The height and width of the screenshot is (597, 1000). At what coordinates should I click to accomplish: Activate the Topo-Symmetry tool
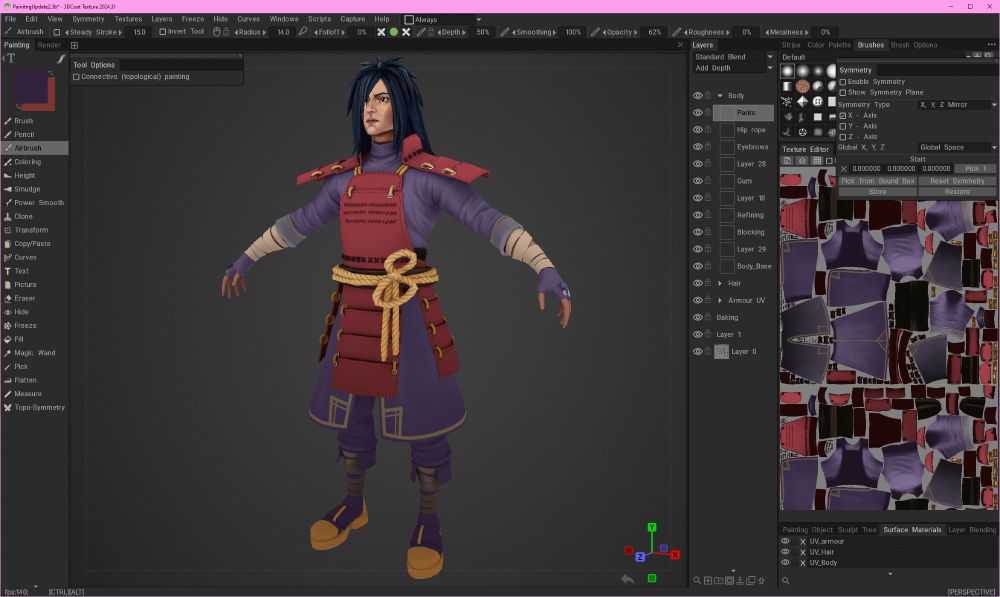(x=39, y=408)
